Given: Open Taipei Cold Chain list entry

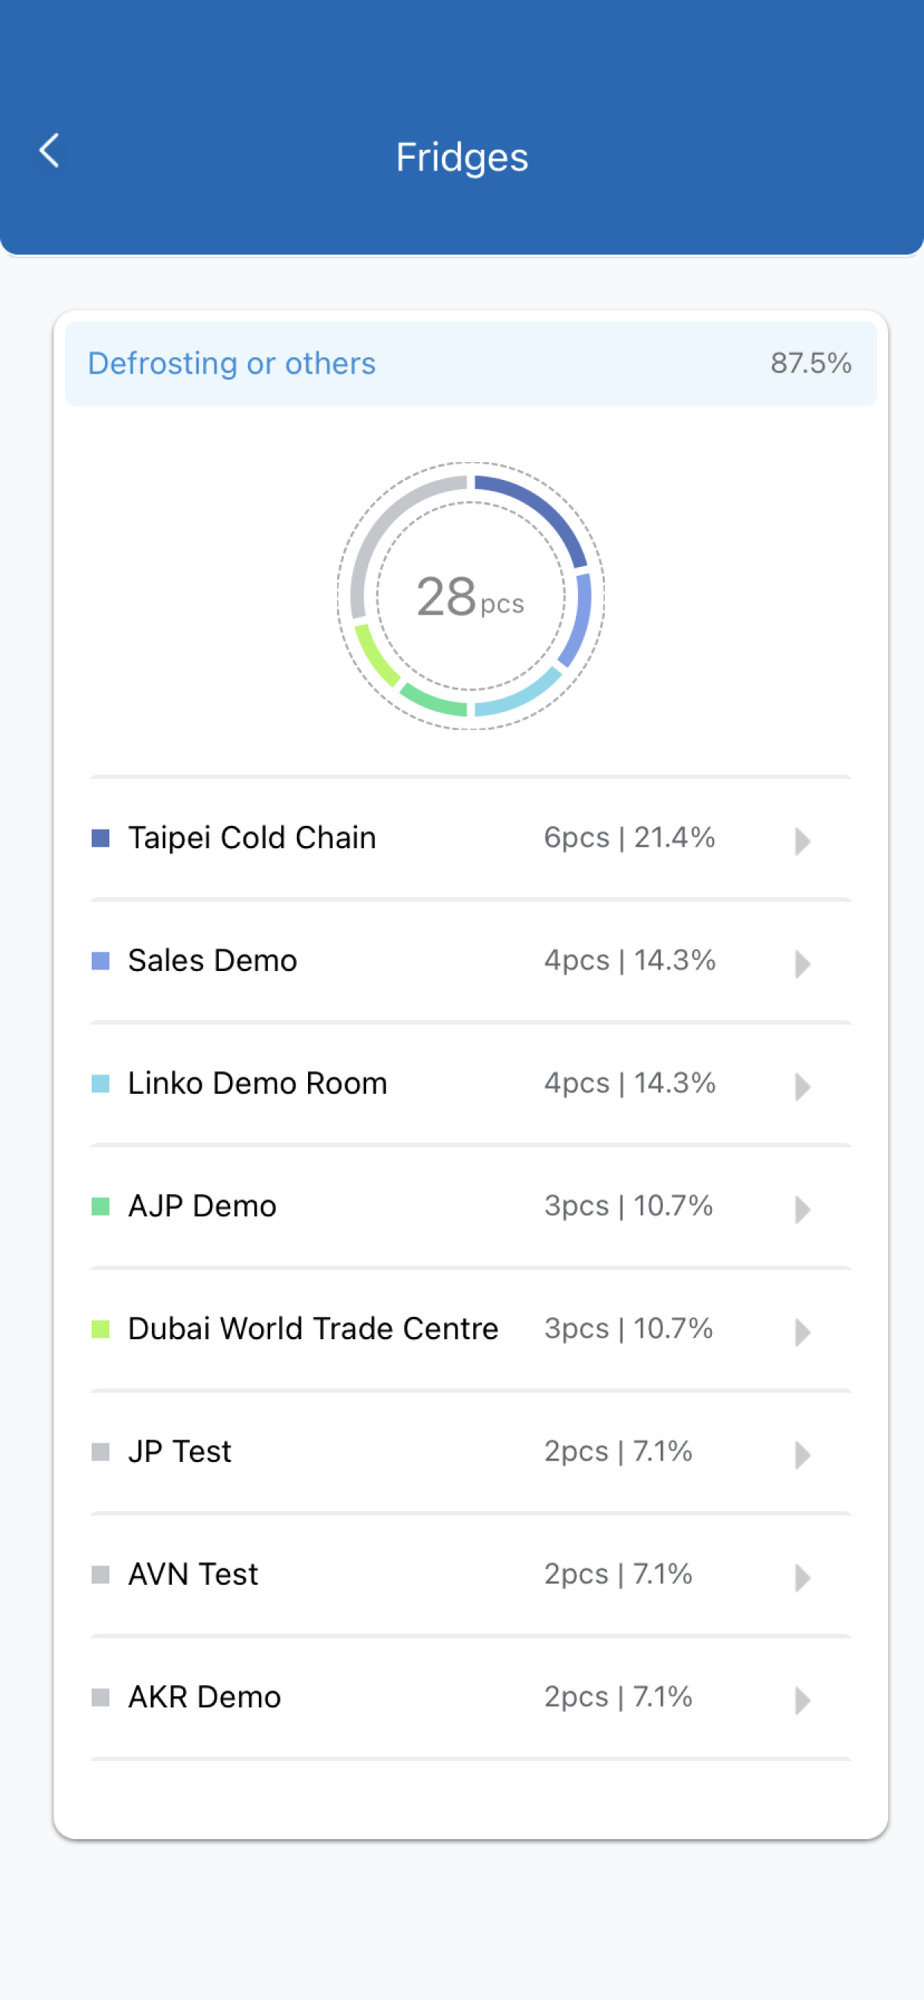Looking at the screenshot, I should pyautogui.click(x=252, y=838).
